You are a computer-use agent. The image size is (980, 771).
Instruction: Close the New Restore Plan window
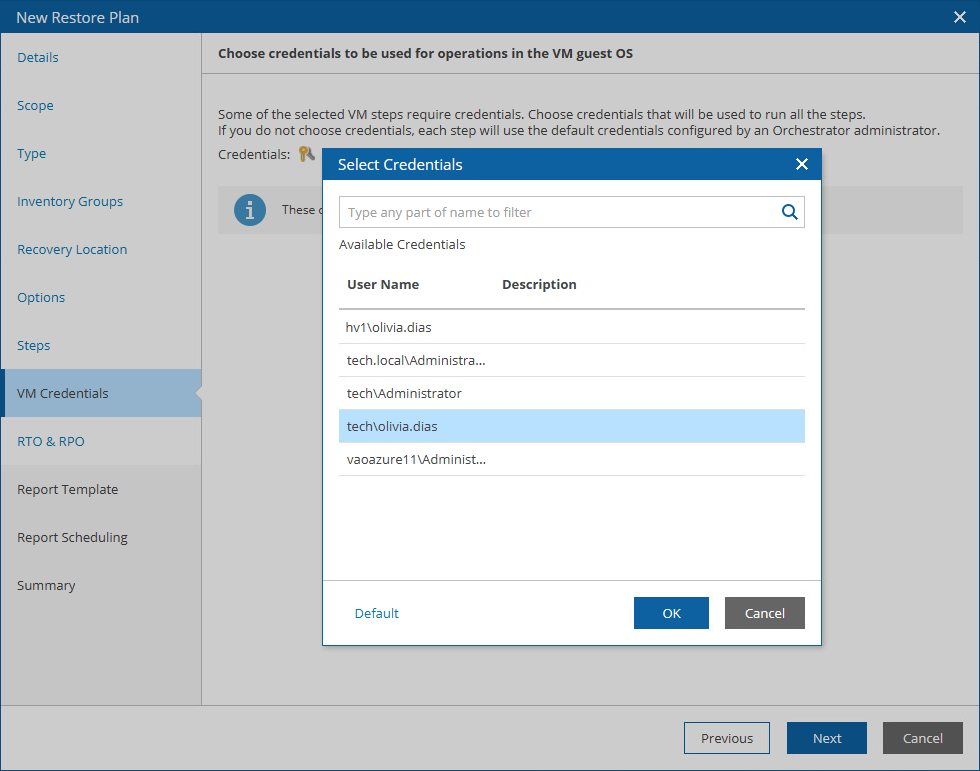960,17
